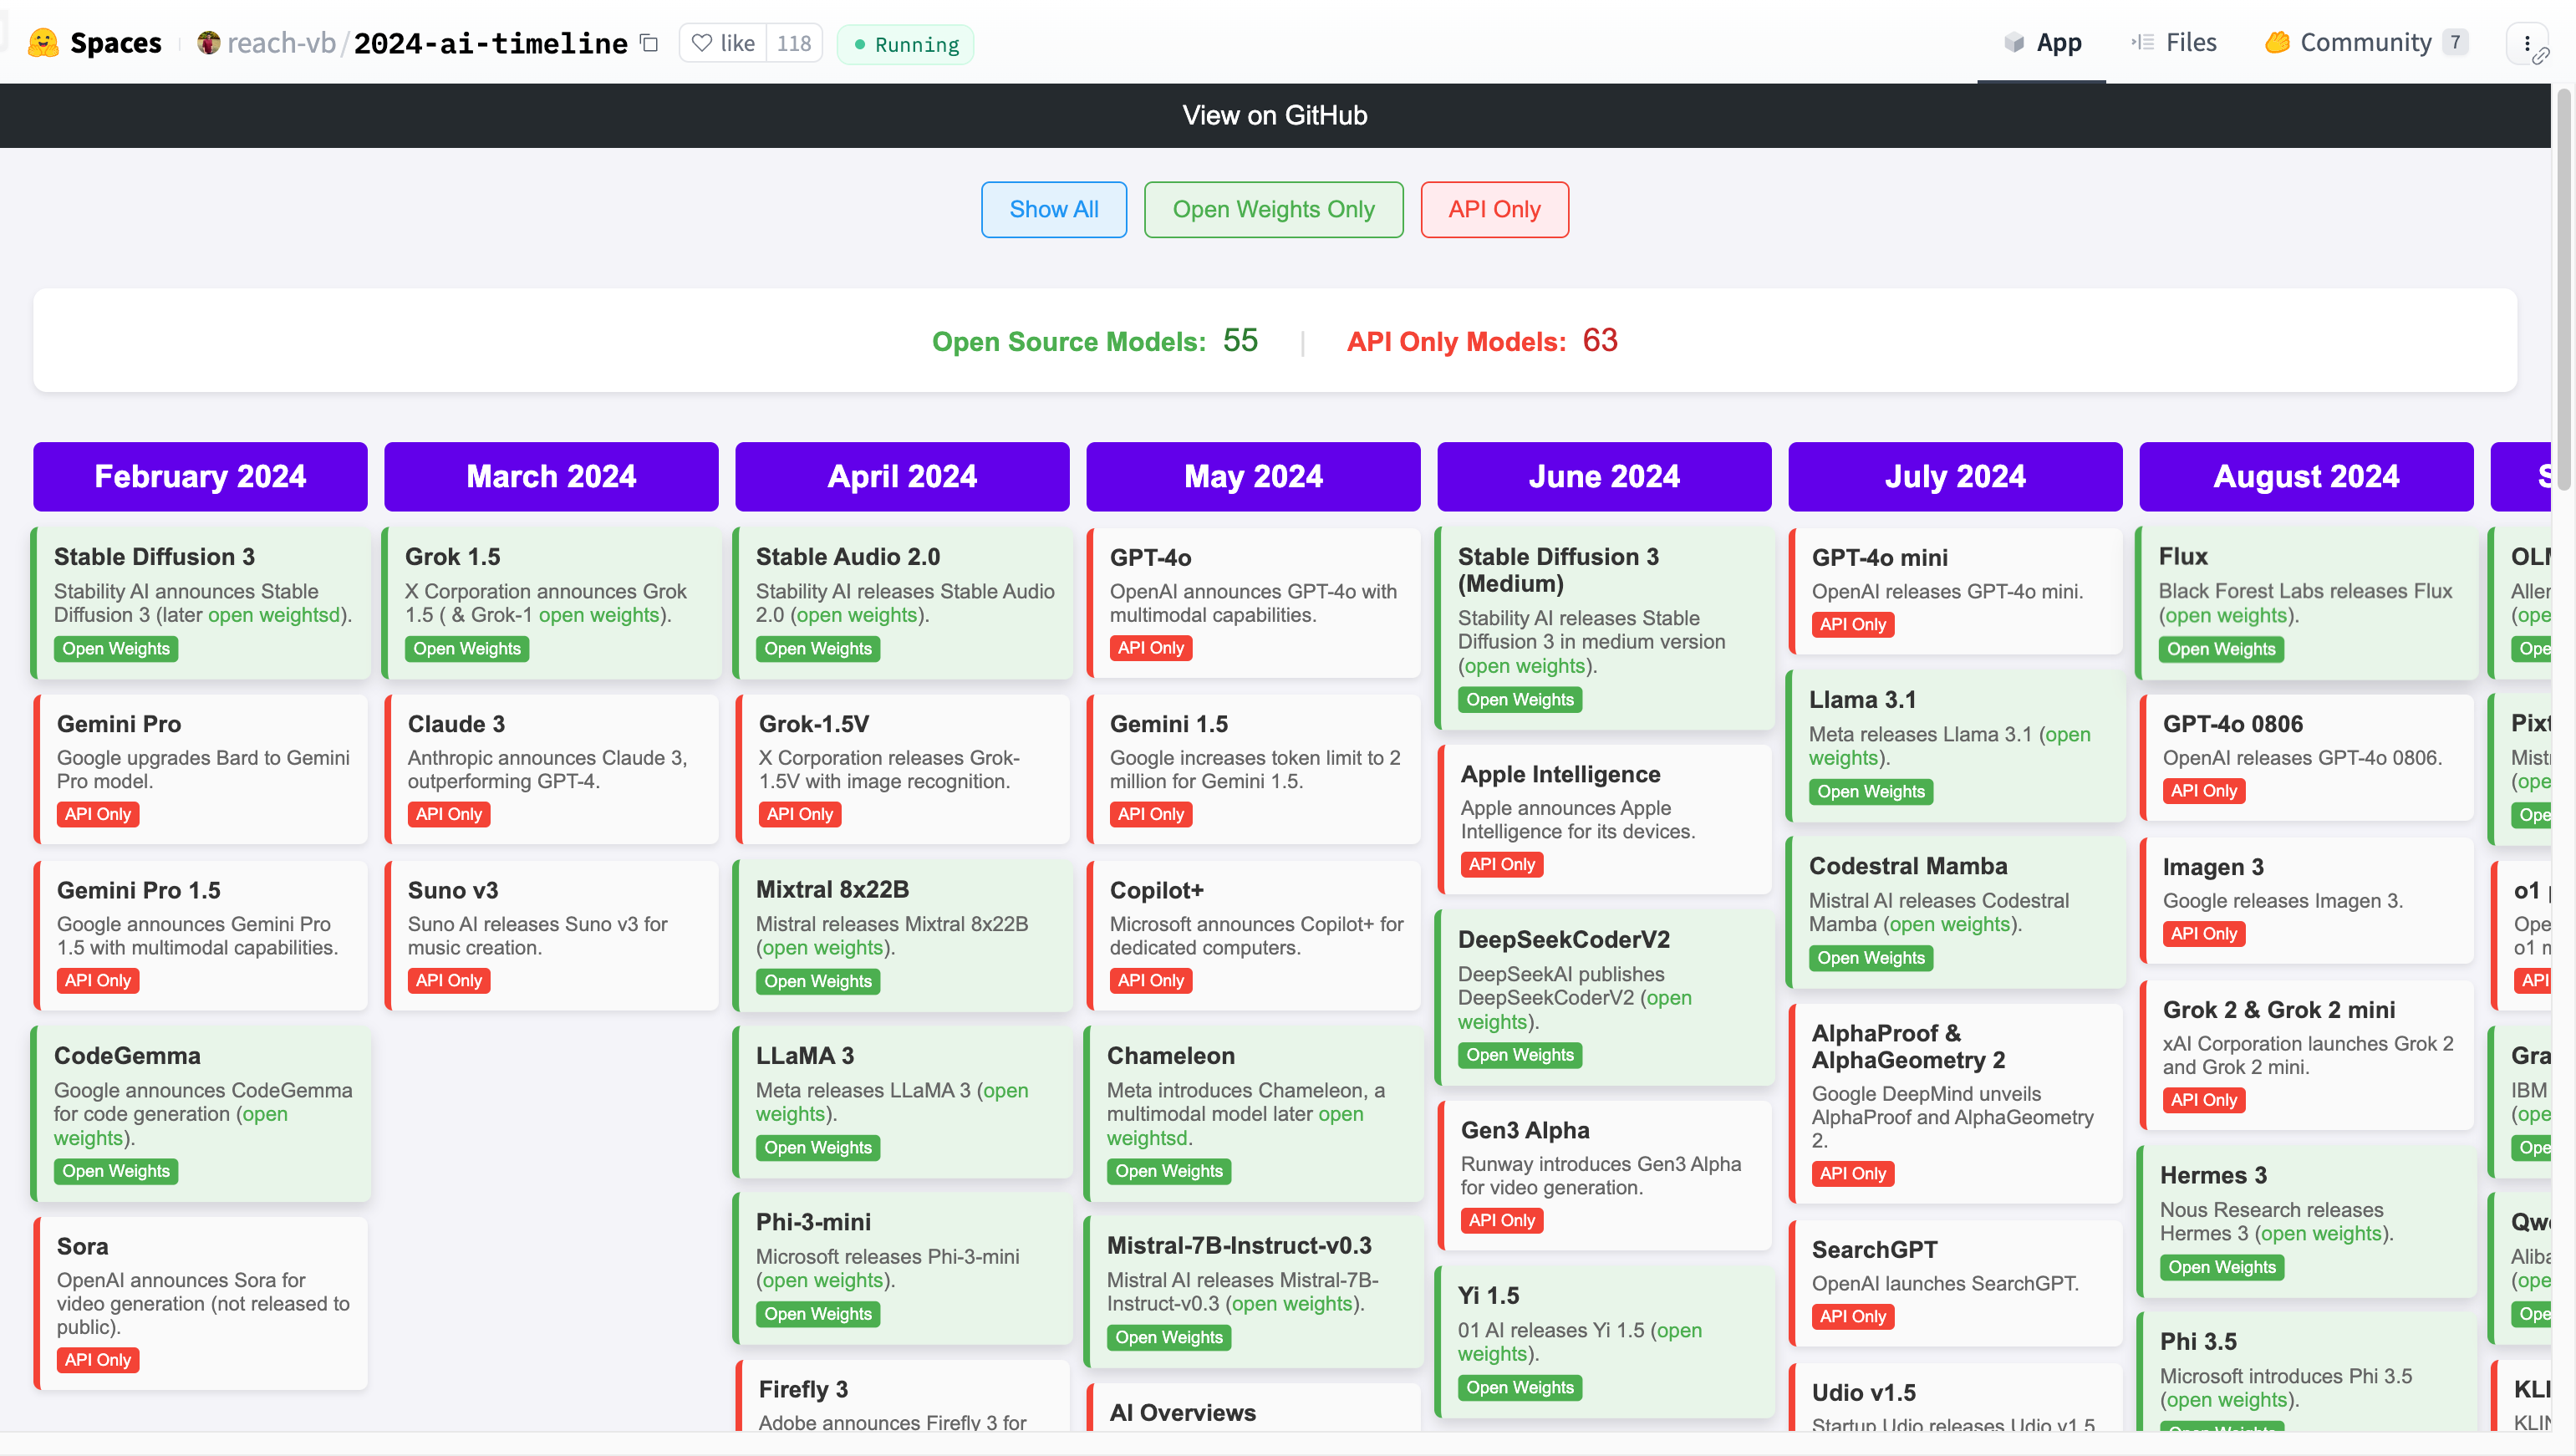Toggle to Open Weights Only filter
The height and width of the screenshot is (1456, 2576).
click(1274, 209)
